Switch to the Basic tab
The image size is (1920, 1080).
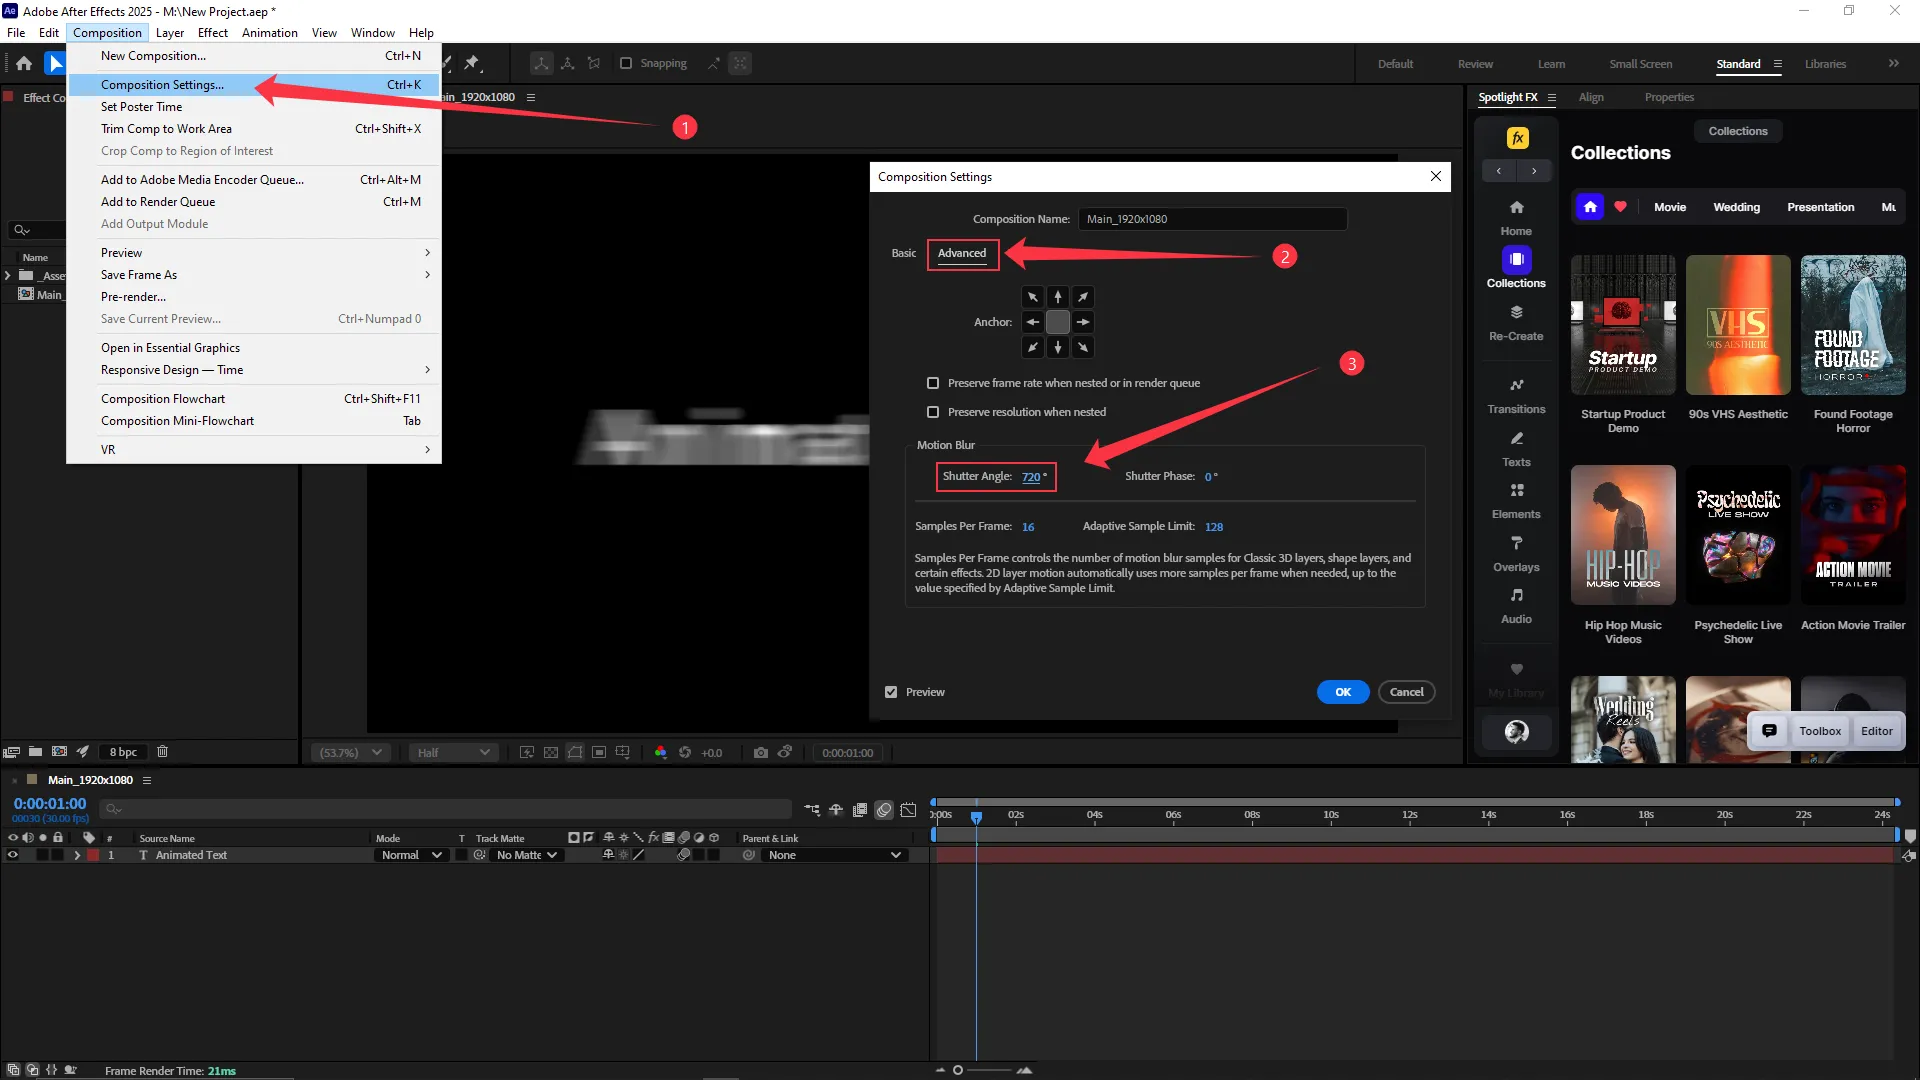point(903,253)
